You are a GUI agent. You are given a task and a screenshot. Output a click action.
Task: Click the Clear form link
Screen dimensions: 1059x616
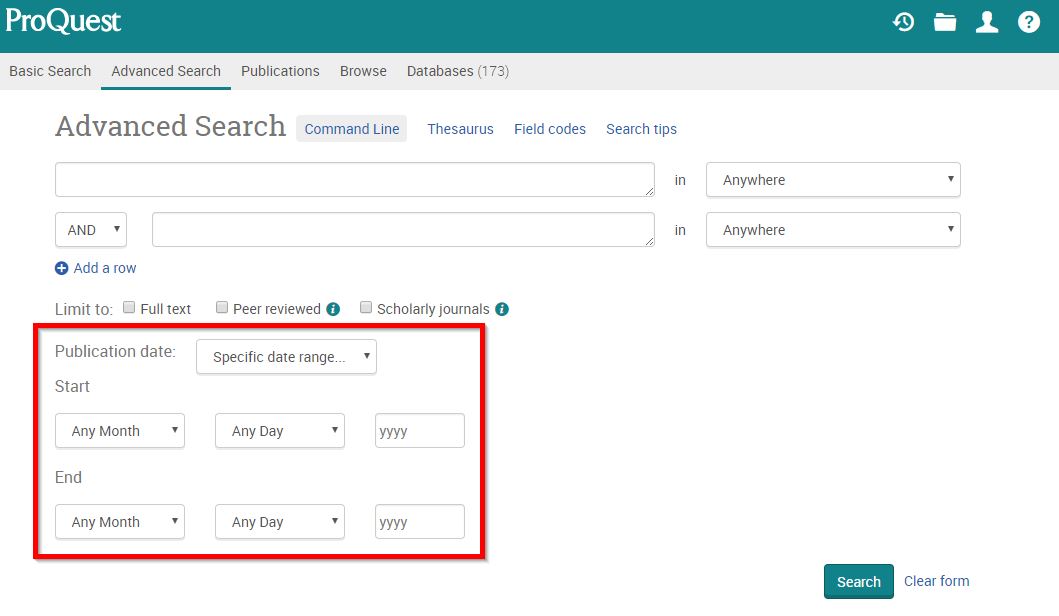point(936,581)
